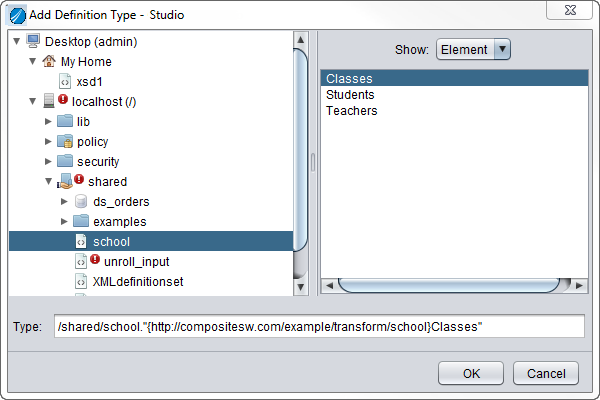Viewport: 600px width, 400px height.
Task: Click the ds_orders database icon
Action: 82,202
